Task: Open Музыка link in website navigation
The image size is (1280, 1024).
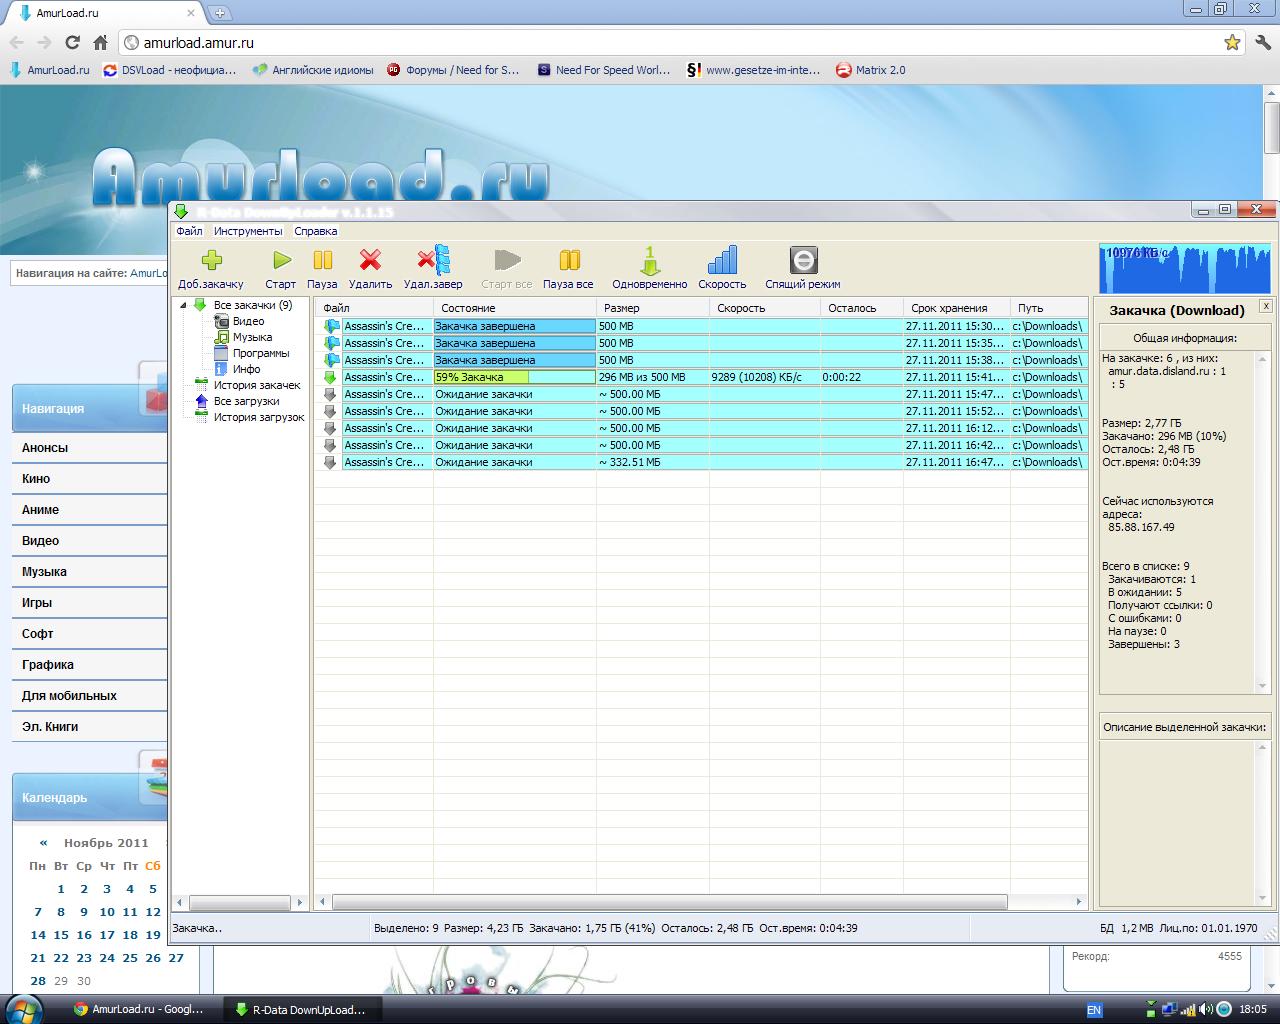Action: (x=44, y=572)
